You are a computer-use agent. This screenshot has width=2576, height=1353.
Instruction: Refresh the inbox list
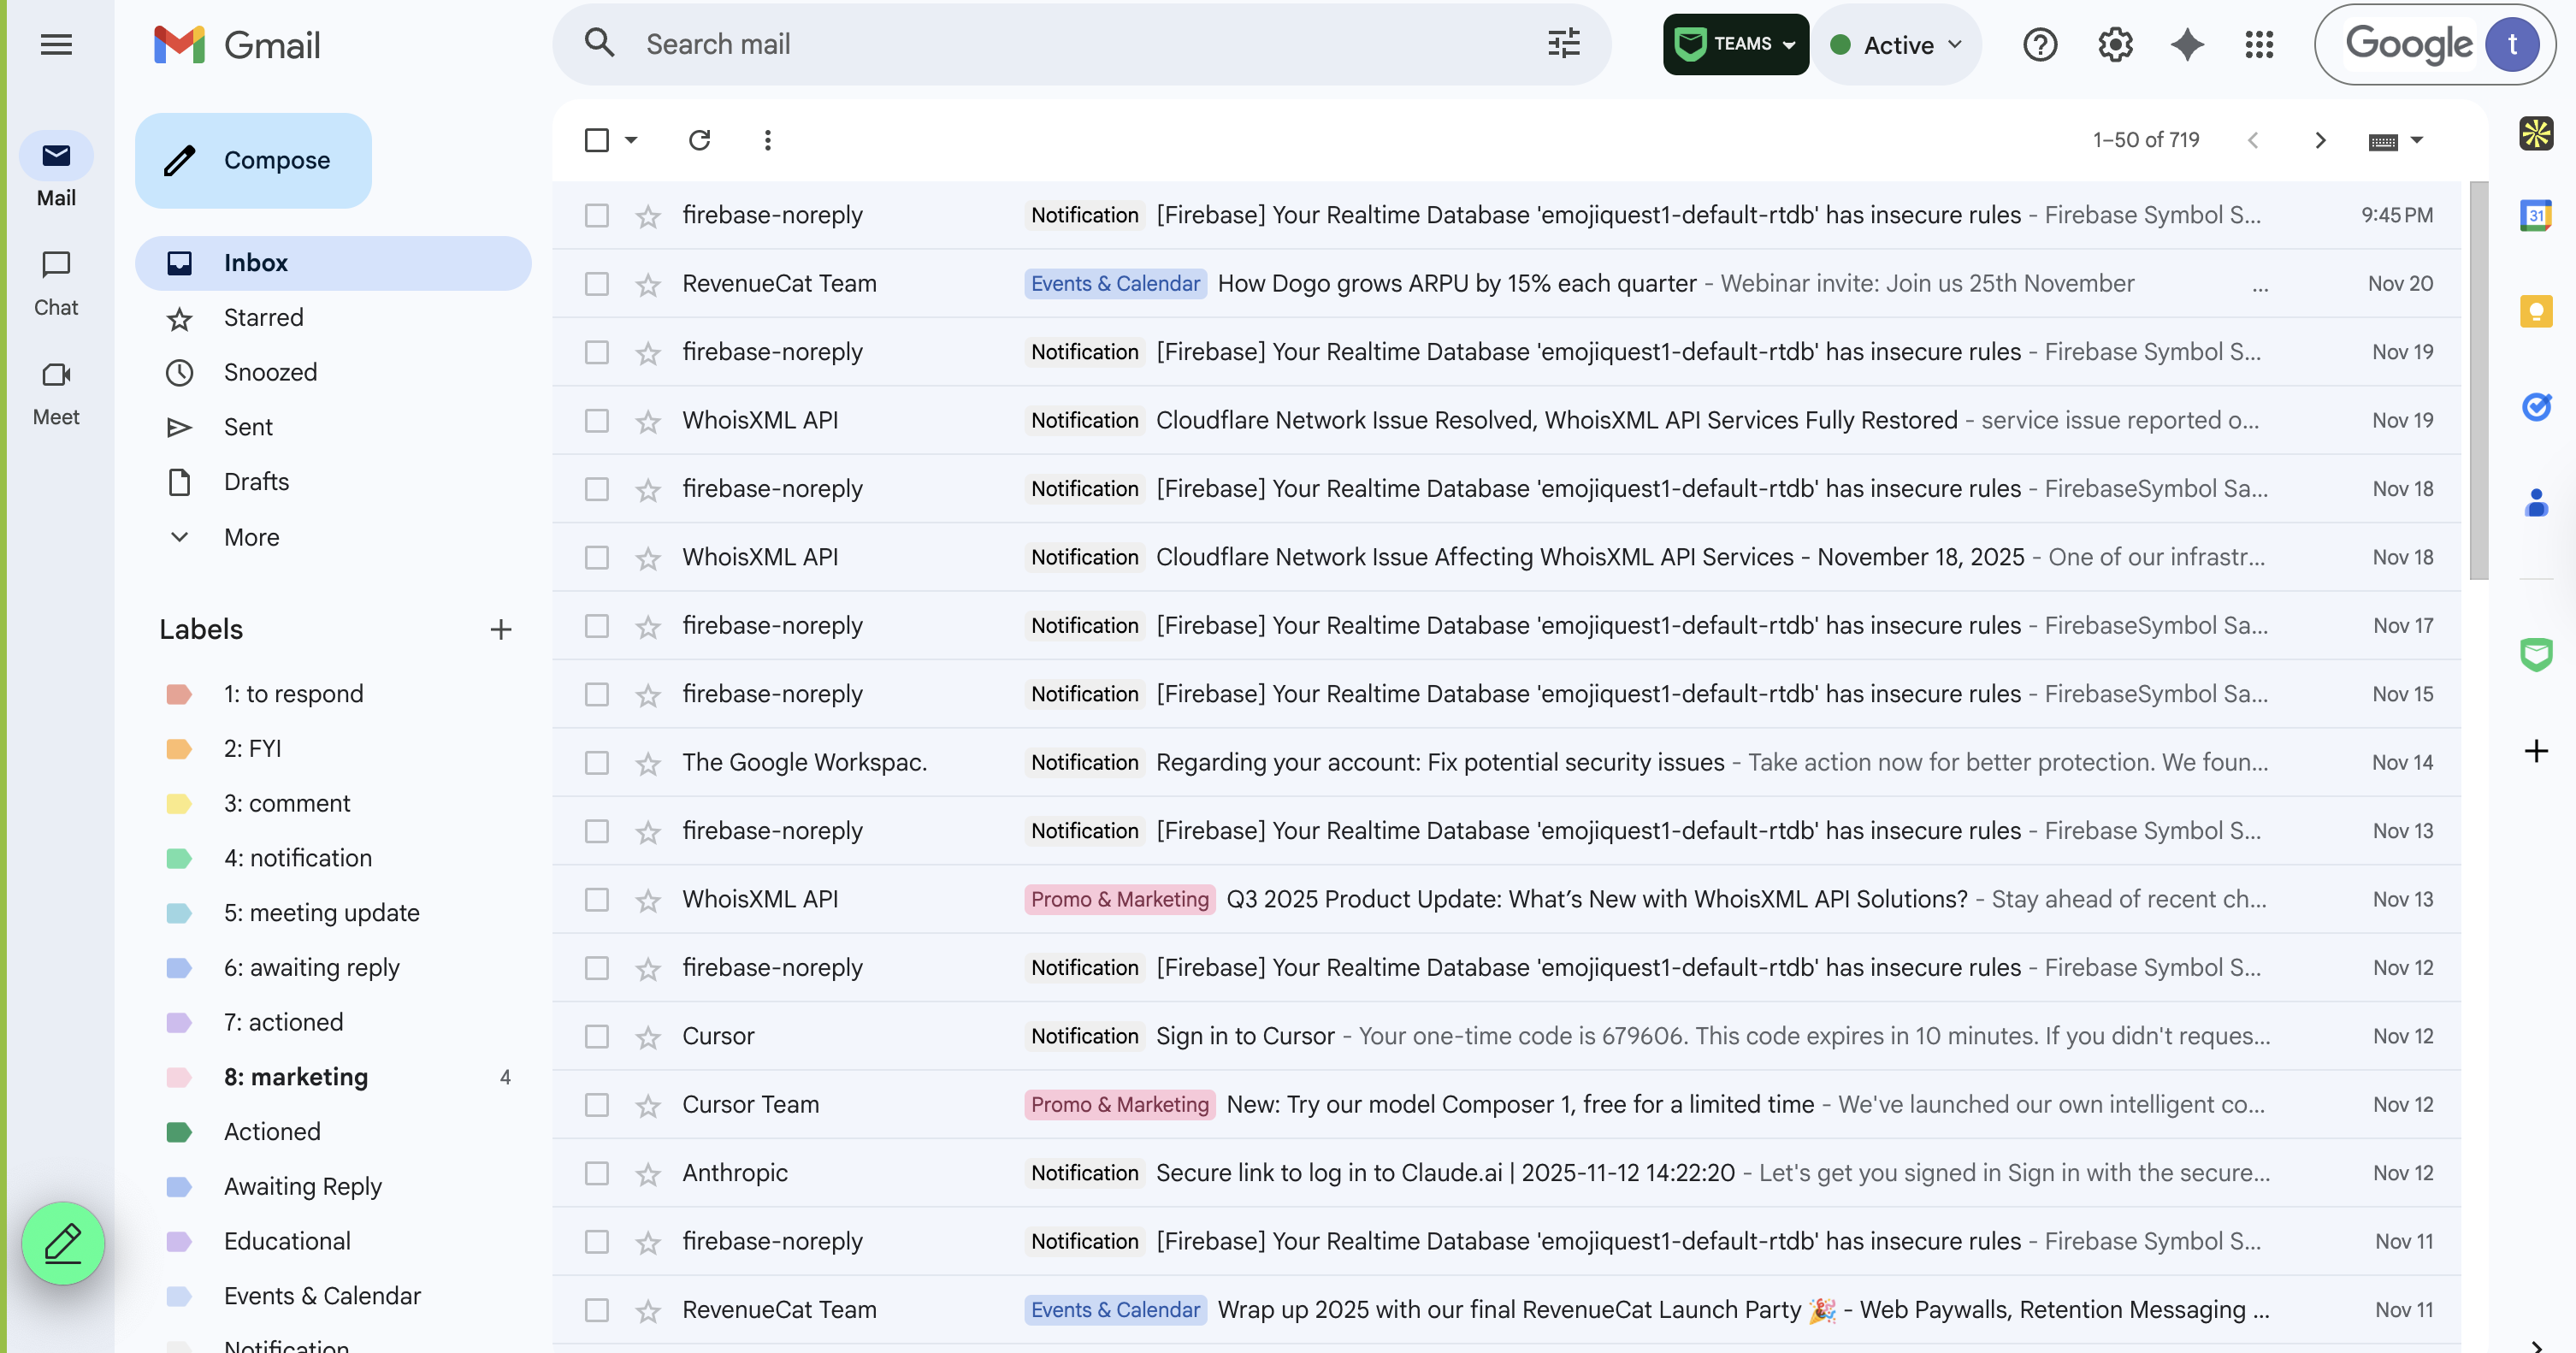(x=699, y=140)
